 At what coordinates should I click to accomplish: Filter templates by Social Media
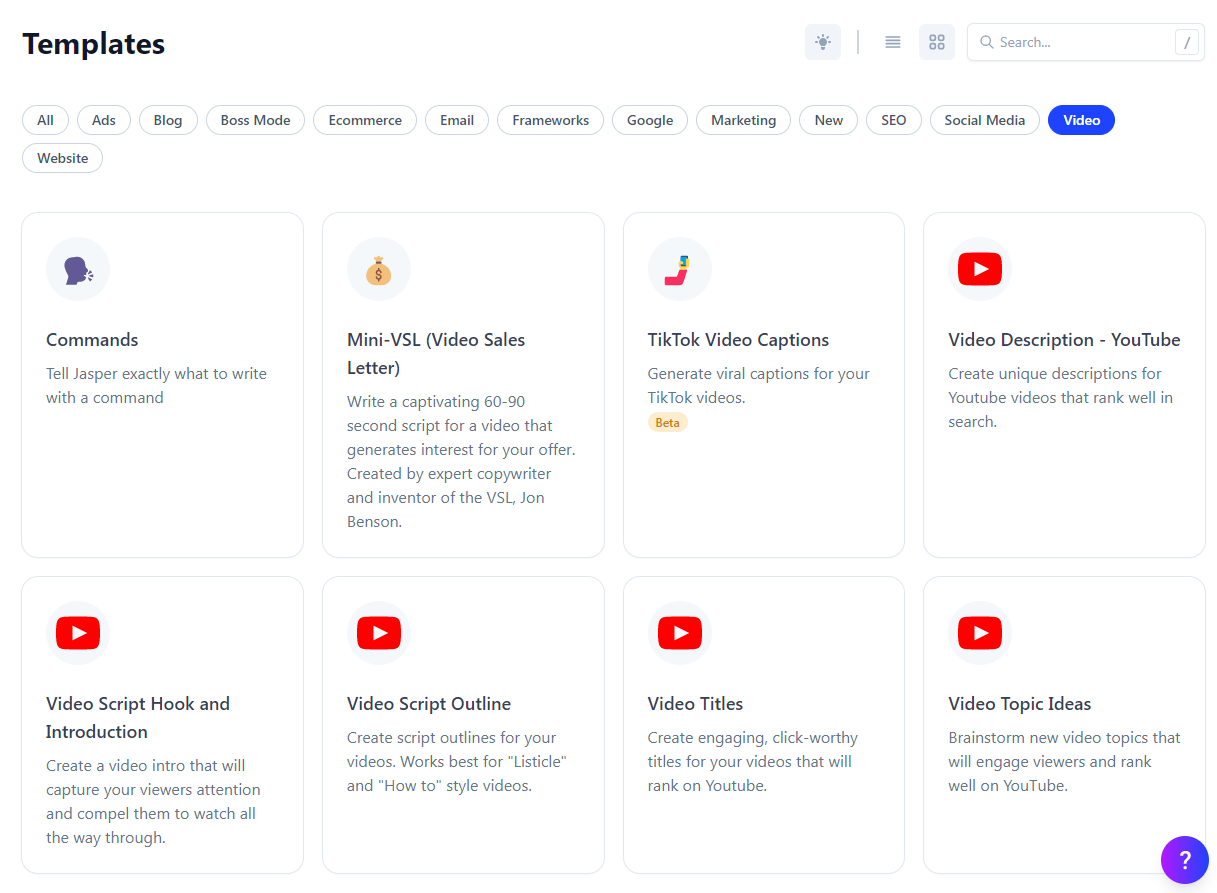coord(984,120)
